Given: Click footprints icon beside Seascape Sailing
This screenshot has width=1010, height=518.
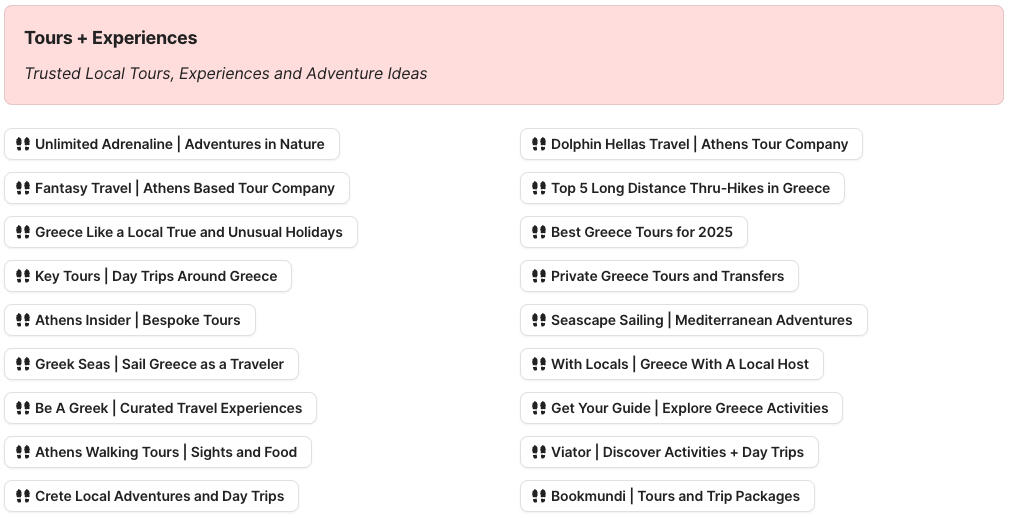Looking at the screenshot, I should point(539,320).
